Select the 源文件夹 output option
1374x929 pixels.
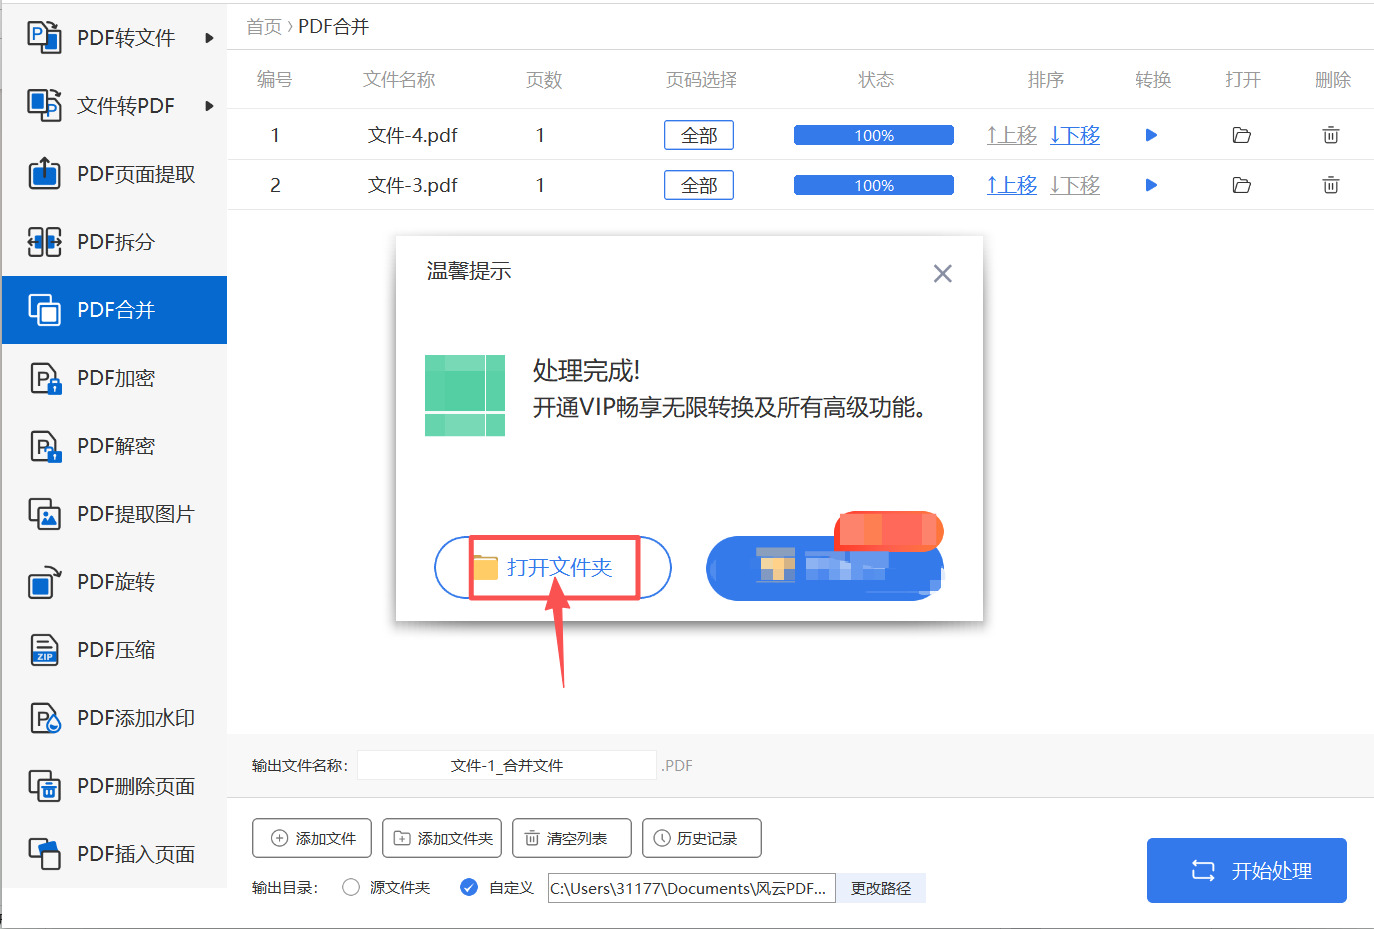pos(350,887)
